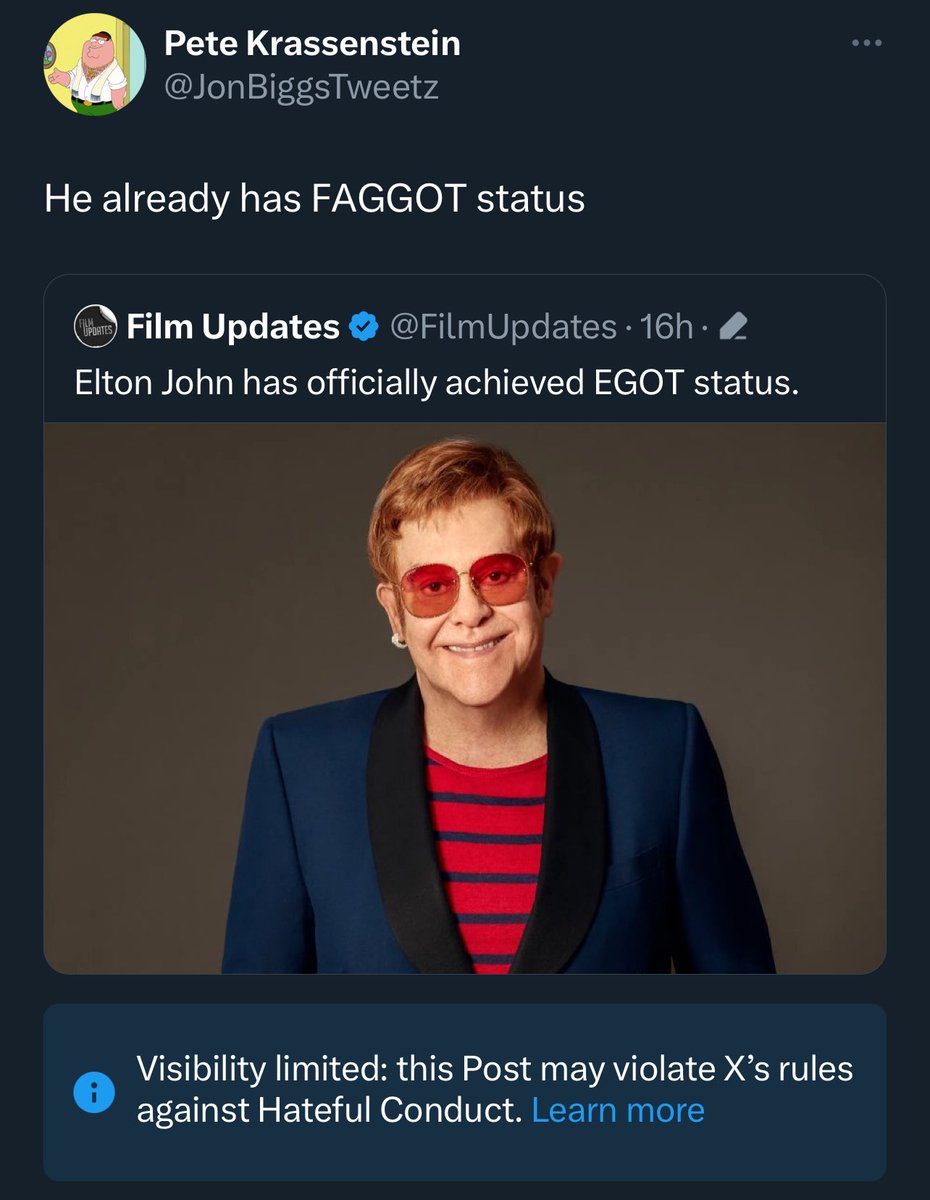
Task: Click the blue info circle icon
Action: pyautogui.click(x=94, y=1091)
